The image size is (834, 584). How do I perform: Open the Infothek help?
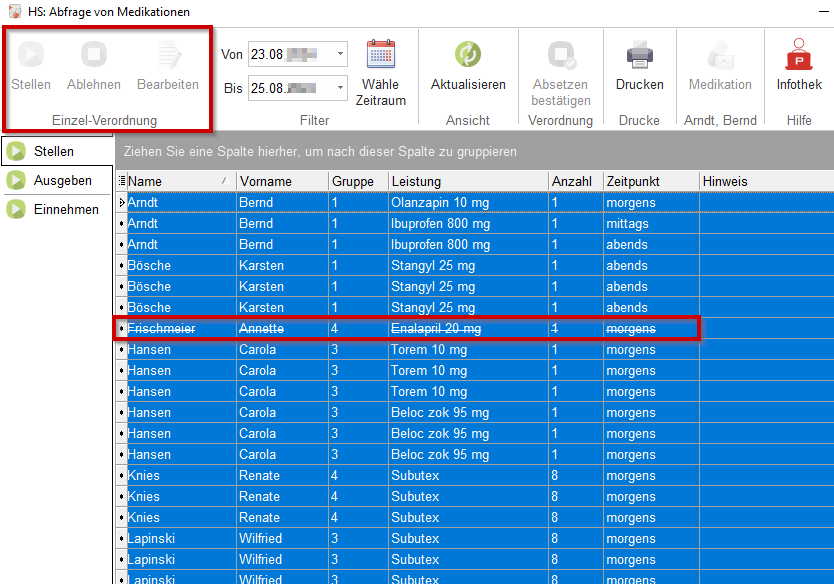click(x=799, y=56)
